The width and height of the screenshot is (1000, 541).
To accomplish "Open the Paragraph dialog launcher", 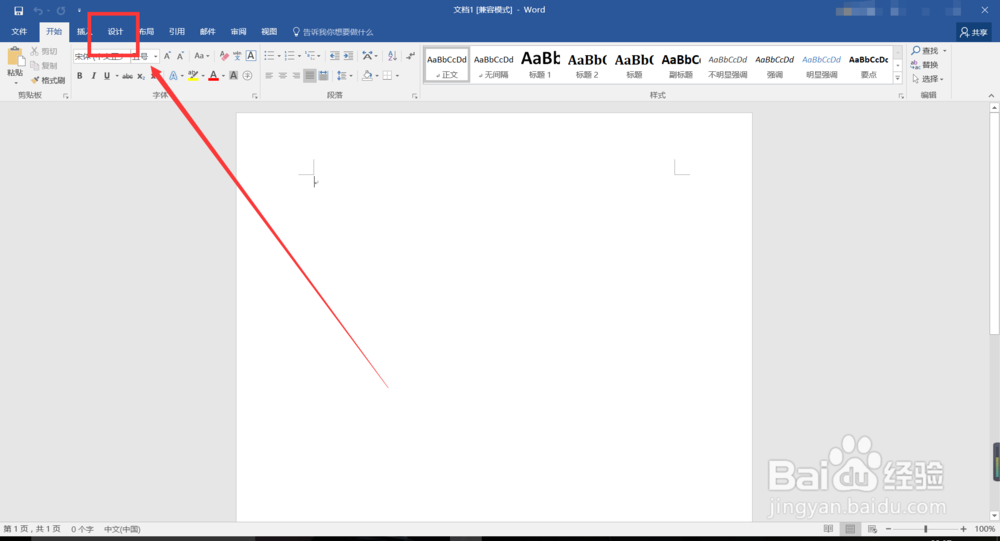I will (x=415, y=96).
